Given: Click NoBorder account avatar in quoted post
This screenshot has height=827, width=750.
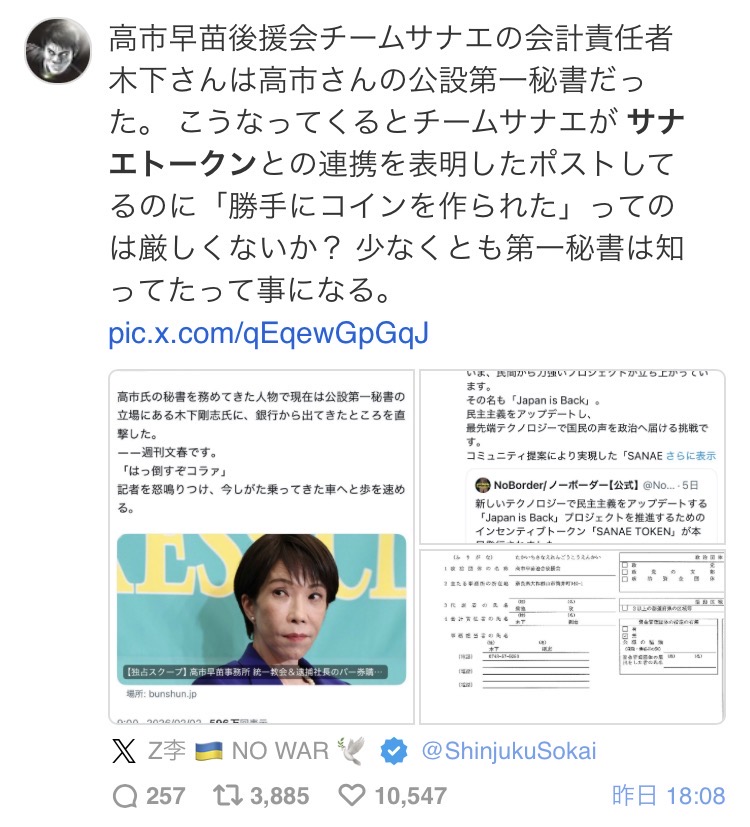Looking at the screenshot, I should tap(483, 485).
